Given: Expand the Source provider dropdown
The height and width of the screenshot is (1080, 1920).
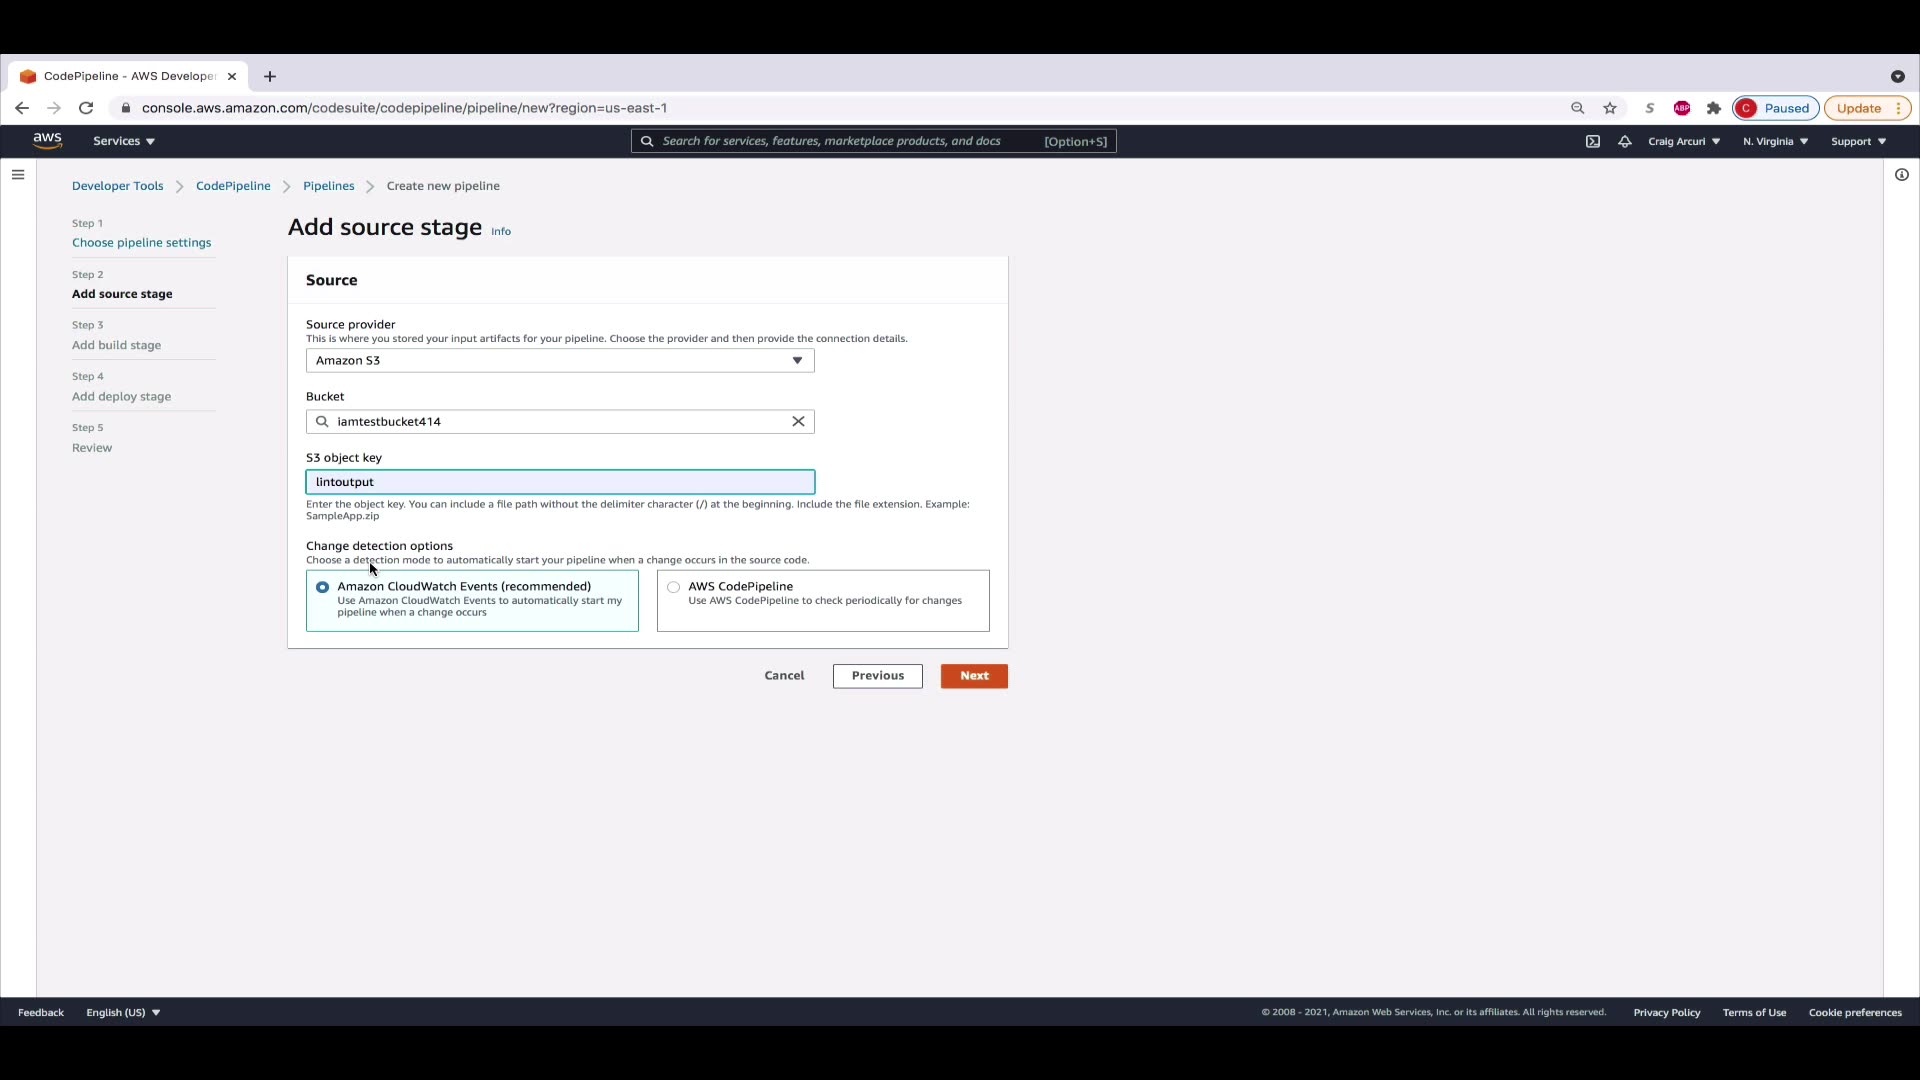Looking at the screenshot, I should coord(560,360).
